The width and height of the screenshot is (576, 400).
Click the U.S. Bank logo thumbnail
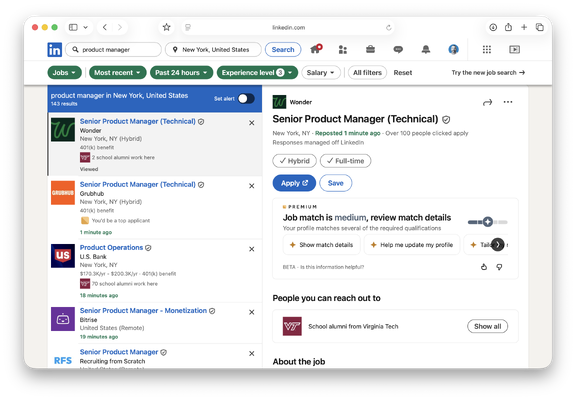(63, 256)
